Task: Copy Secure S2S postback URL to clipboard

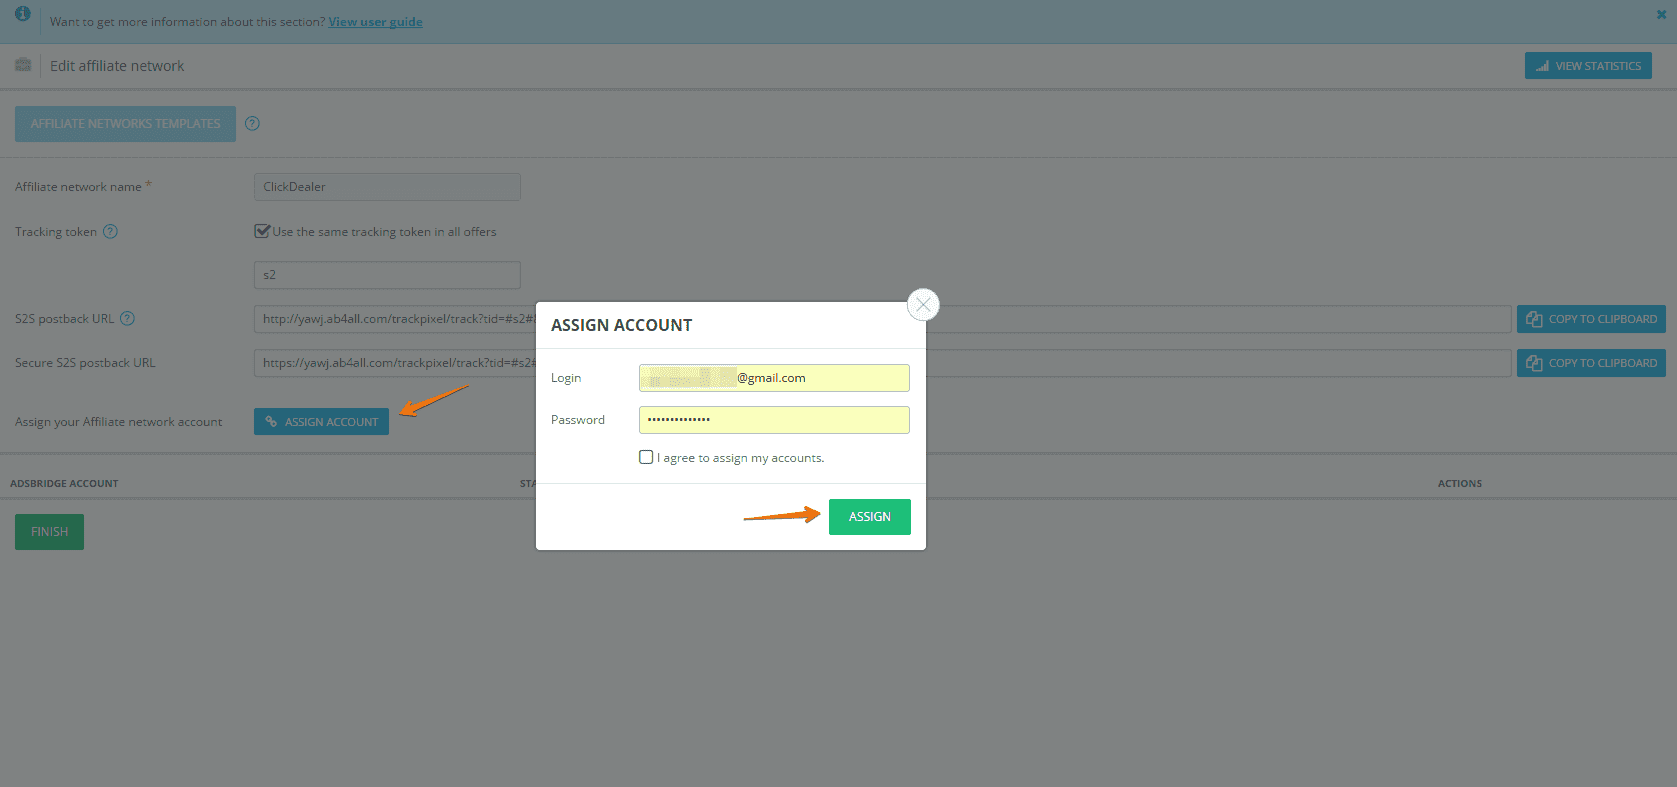Action: pyautogui.click(x=1591, y=363)
